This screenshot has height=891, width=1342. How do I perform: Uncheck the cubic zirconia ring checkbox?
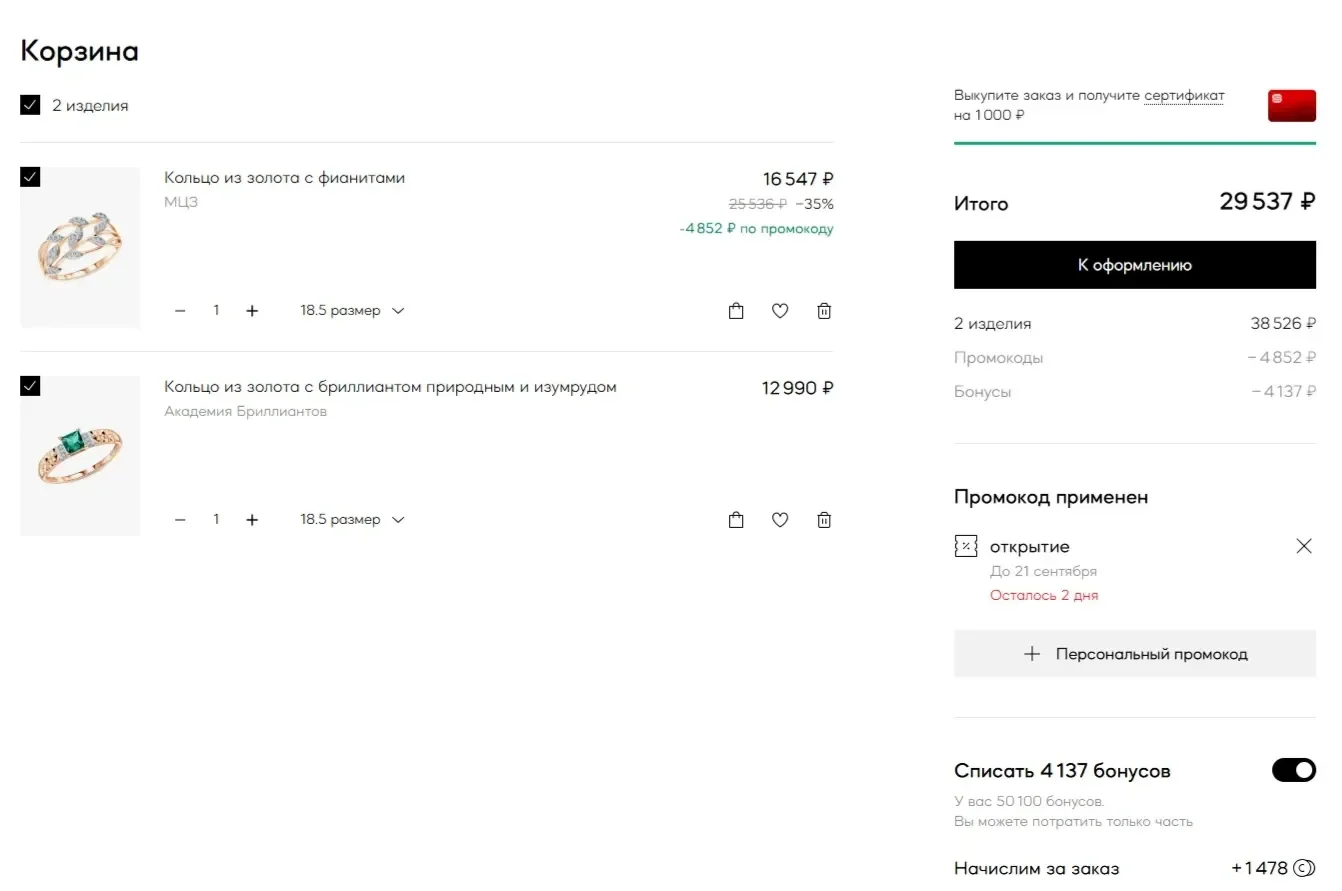click(30, 177)
